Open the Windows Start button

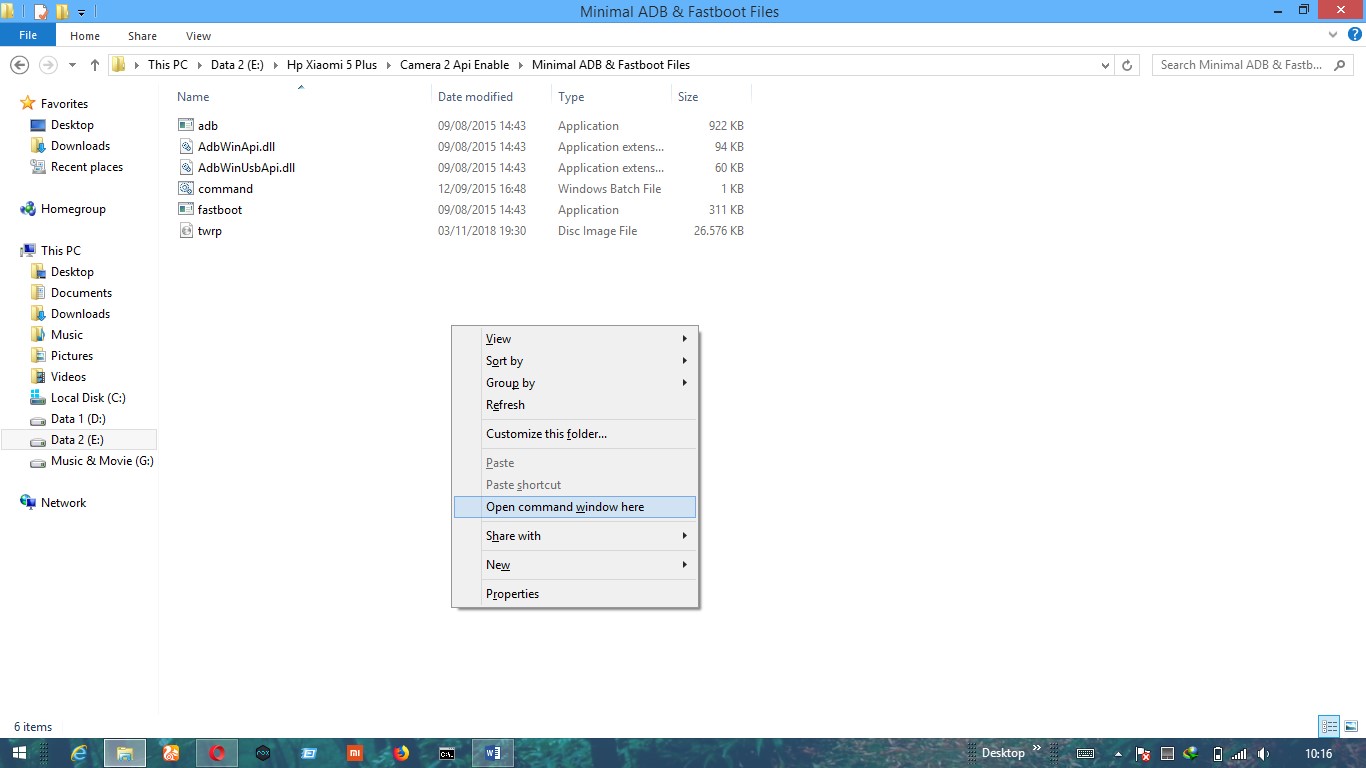point(19,753)
